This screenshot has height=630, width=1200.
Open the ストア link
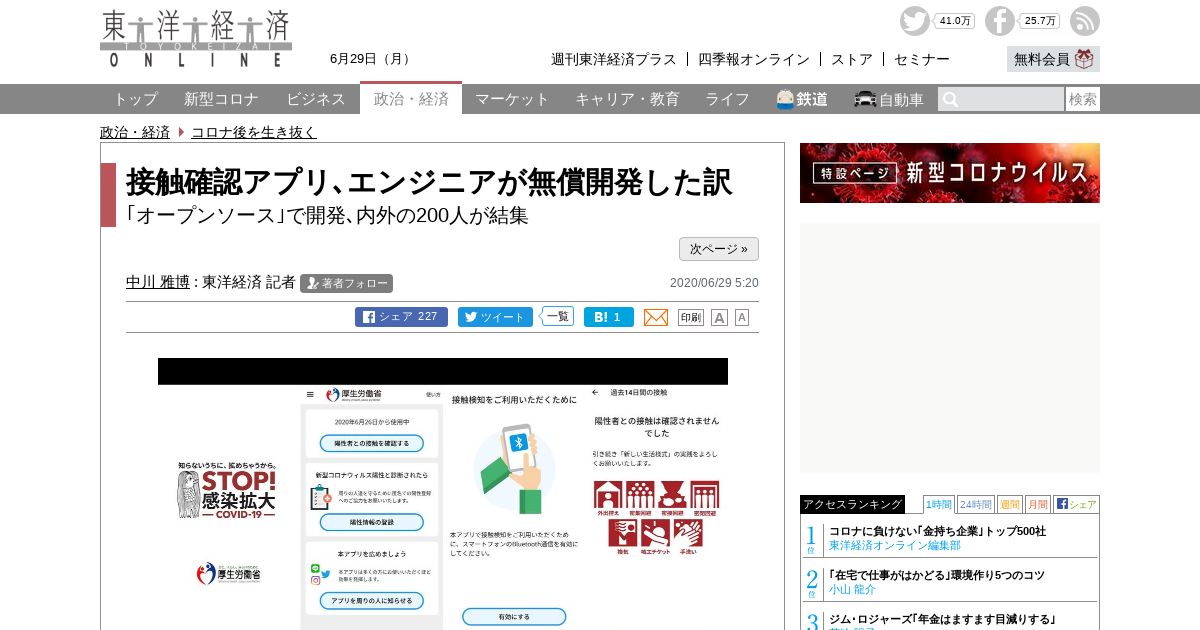[852, 59]
